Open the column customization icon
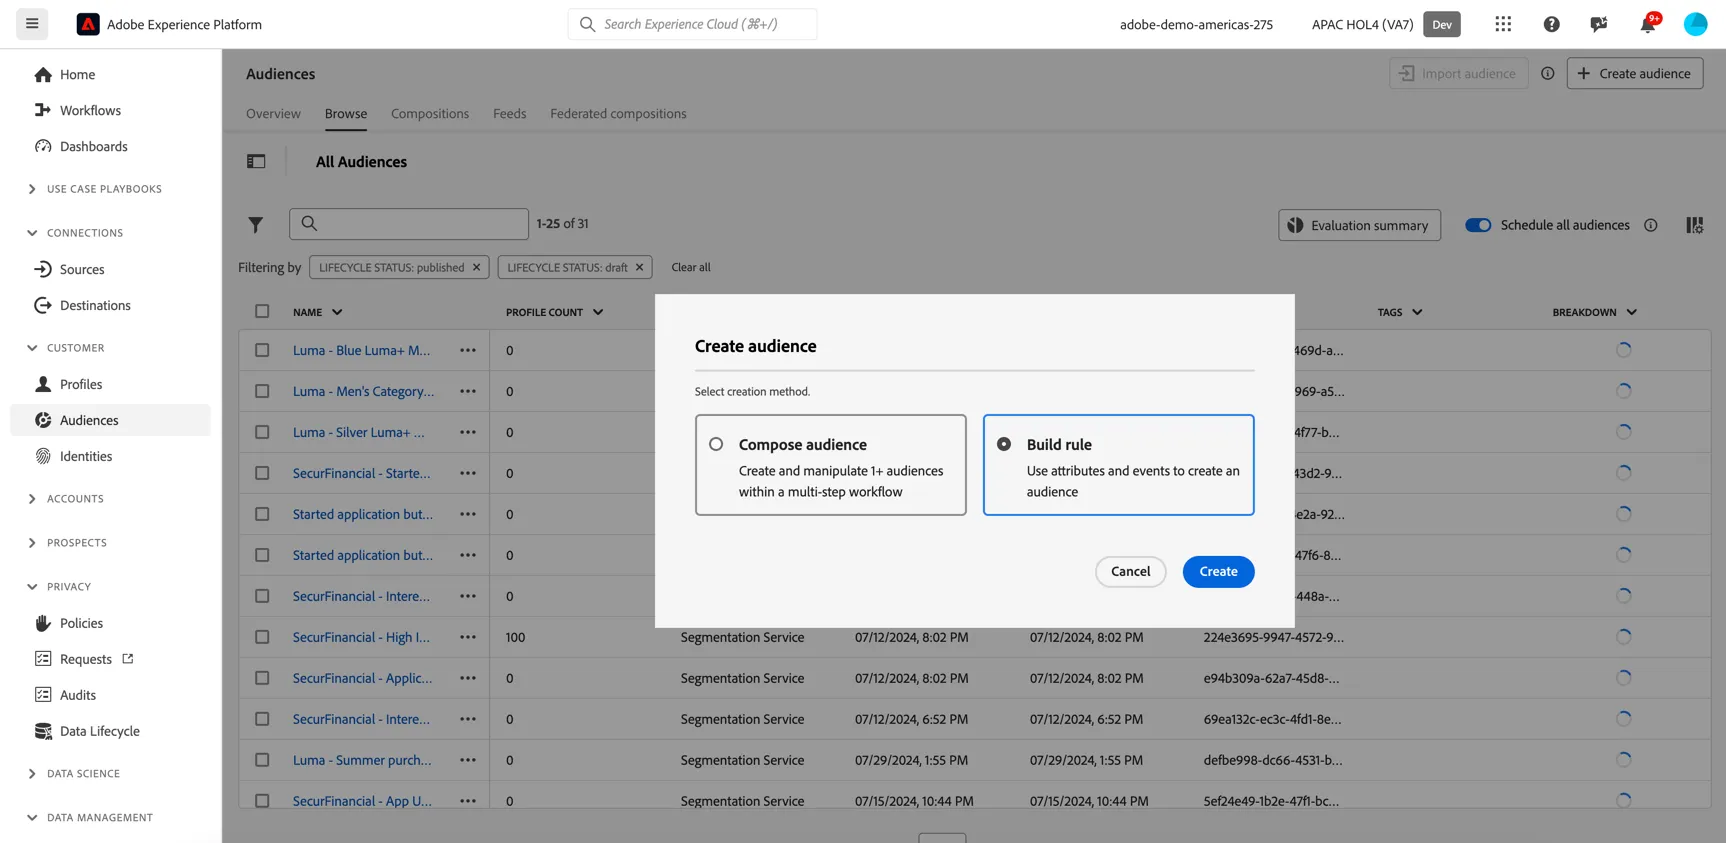 click(x=1694, y=225)
